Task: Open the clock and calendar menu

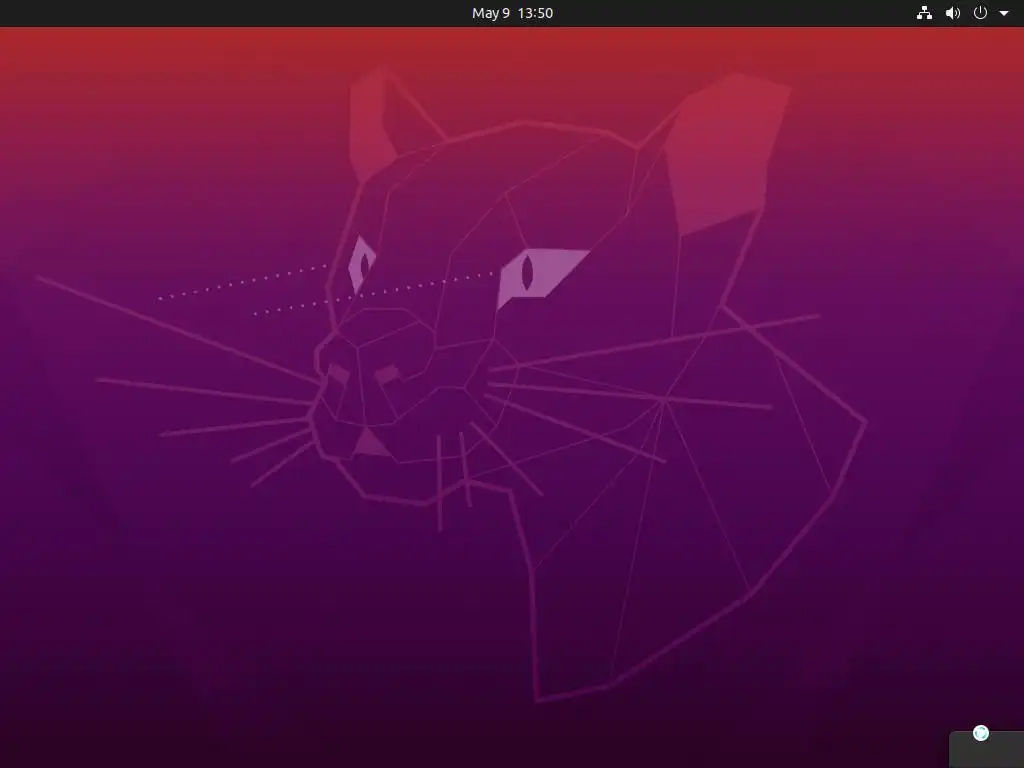Action: tap(512, 13)
